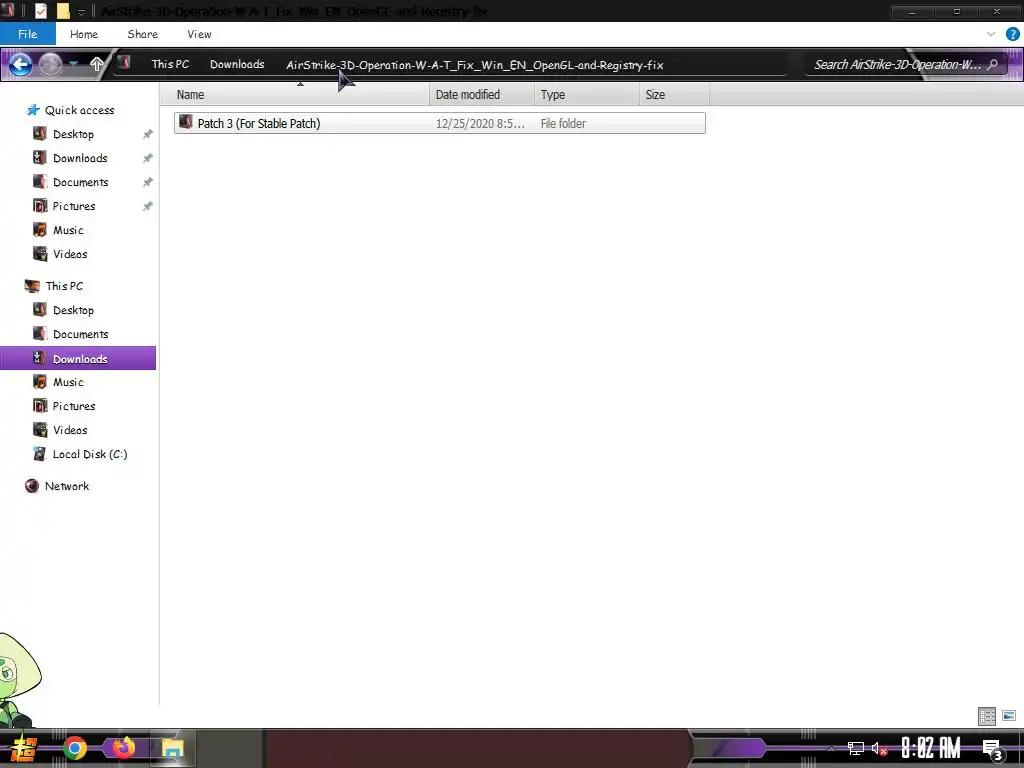Screen dimensions: 1024x768
Task: Click the muted volume tray icon
Action: 879,748
